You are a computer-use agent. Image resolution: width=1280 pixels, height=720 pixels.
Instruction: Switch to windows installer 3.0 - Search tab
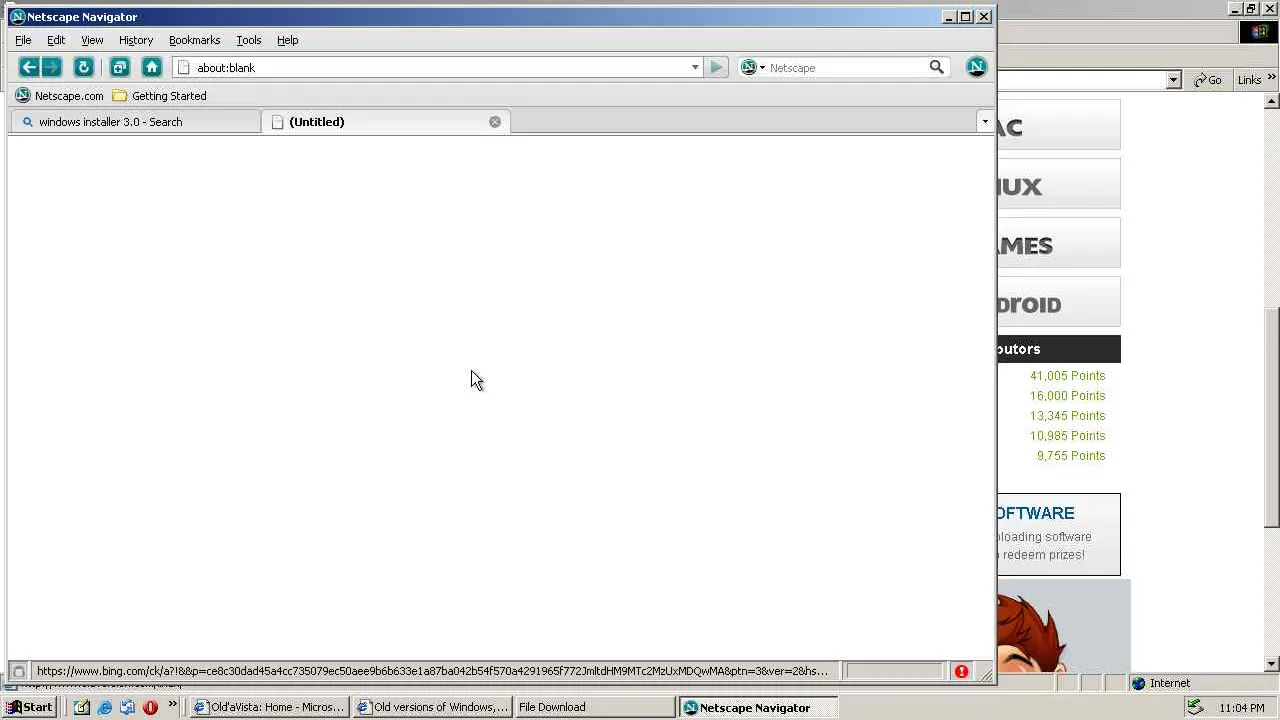point(135,122)
